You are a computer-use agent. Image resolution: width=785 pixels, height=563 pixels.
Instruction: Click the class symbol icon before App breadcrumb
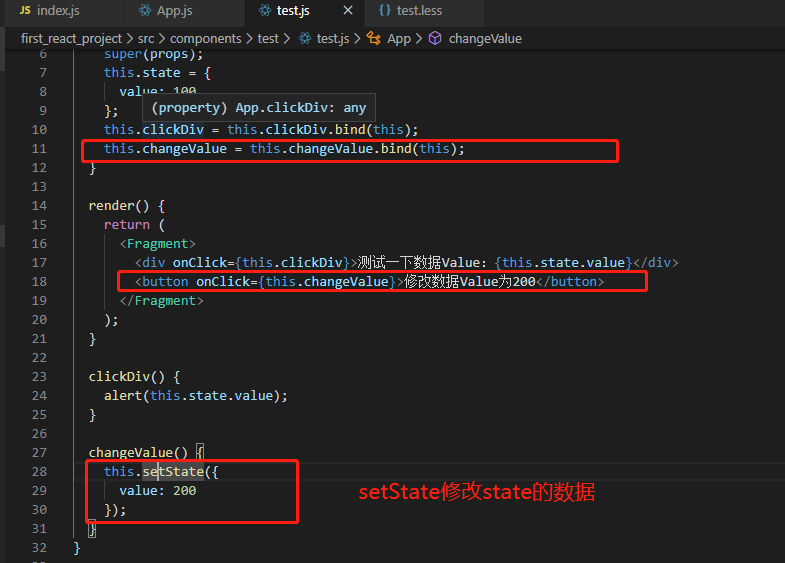coord(373,38)
